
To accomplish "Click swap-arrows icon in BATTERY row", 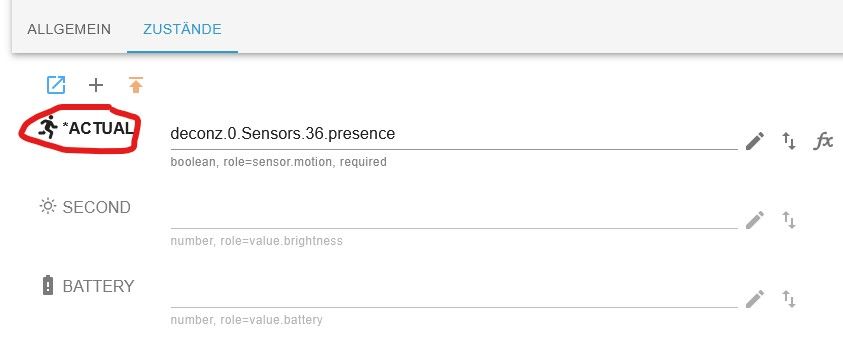I will (789, 299).
